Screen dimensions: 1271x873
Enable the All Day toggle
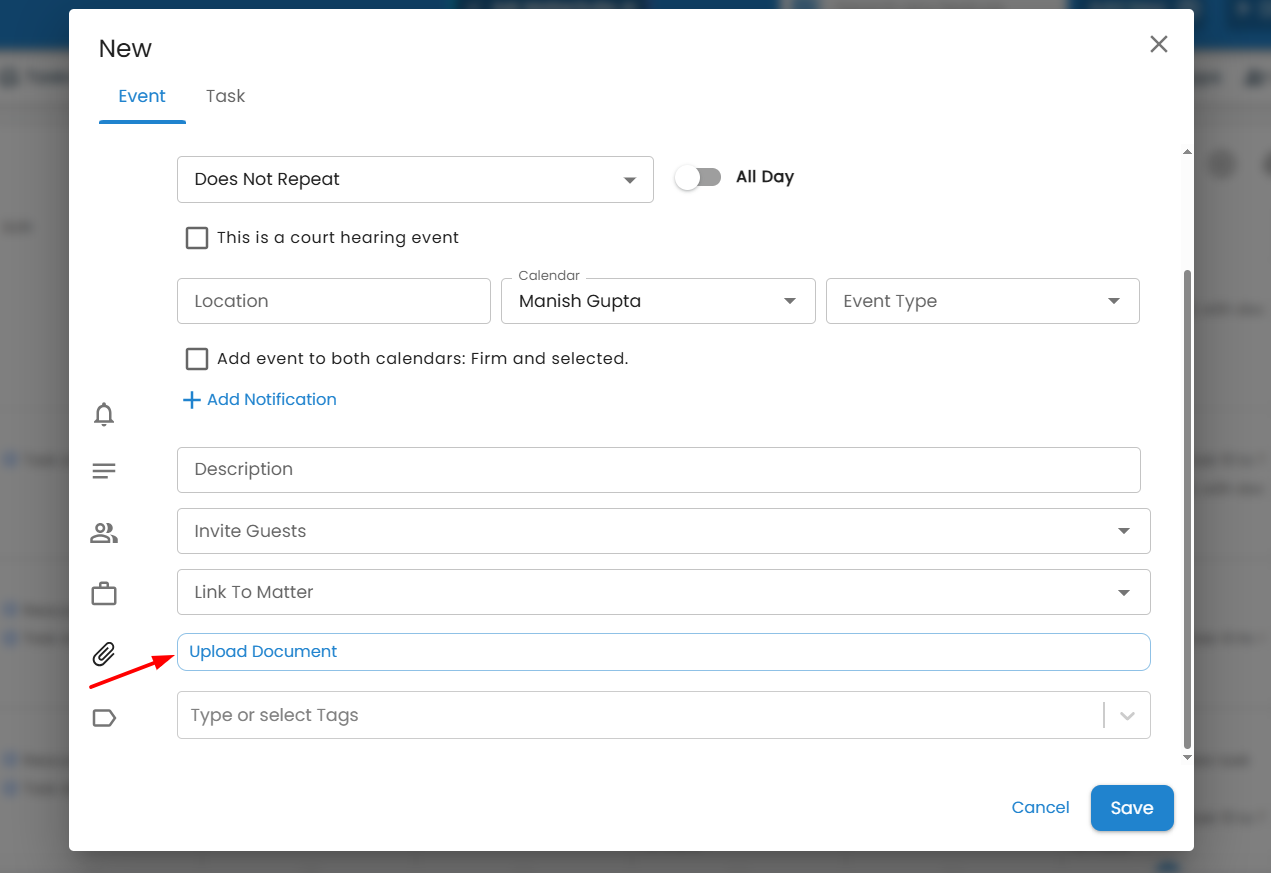coord(698,177)
